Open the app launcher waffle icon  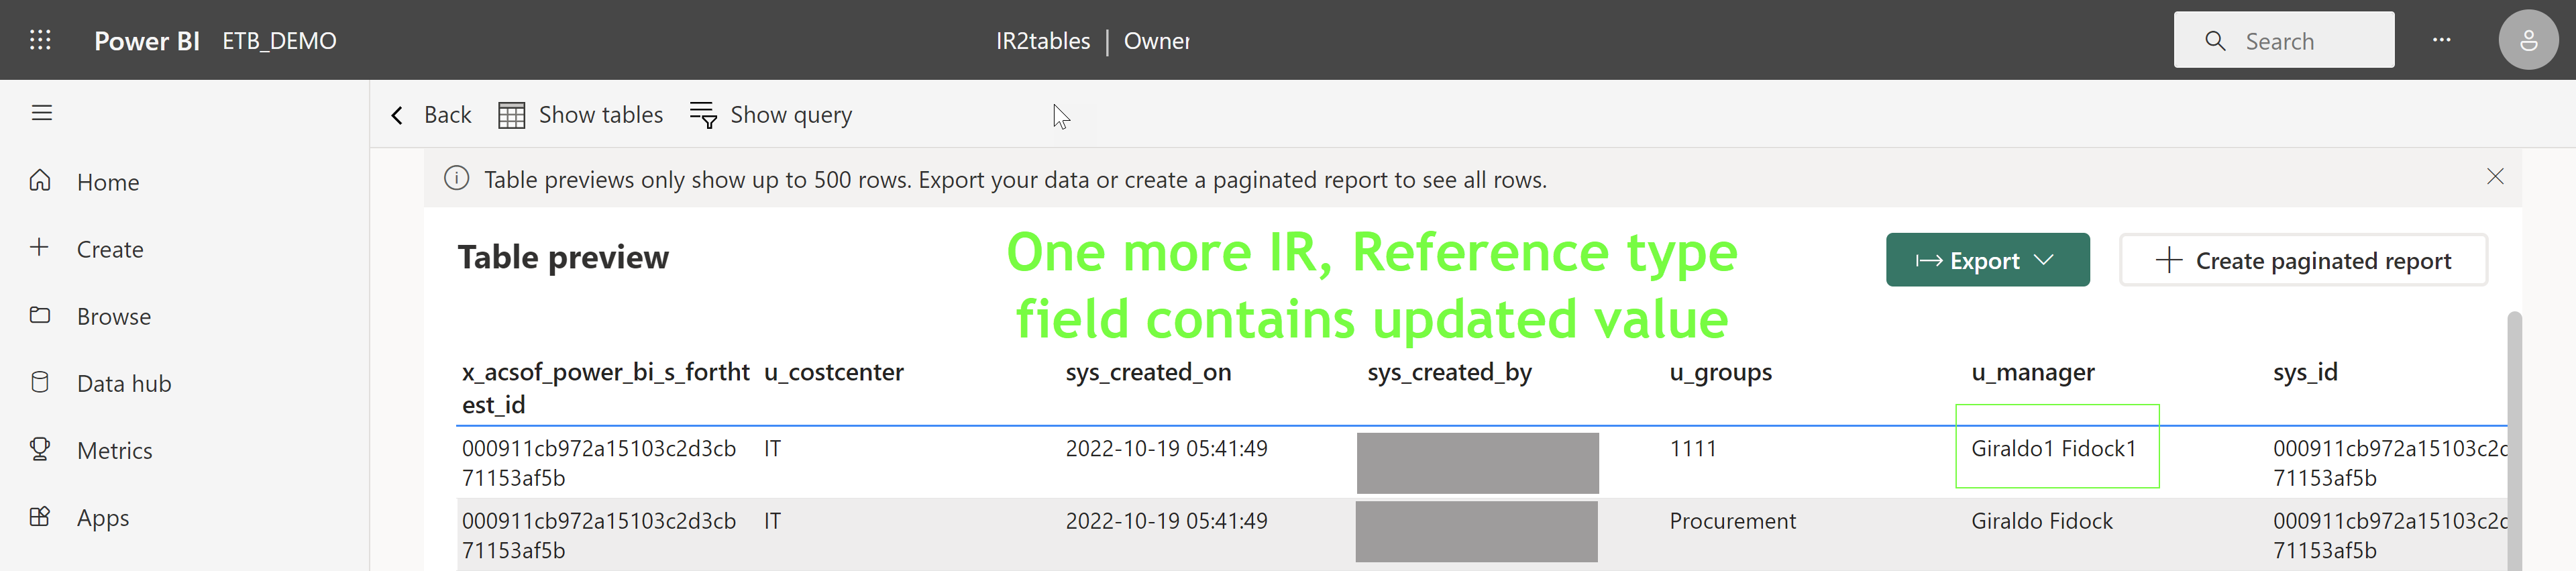40,40
